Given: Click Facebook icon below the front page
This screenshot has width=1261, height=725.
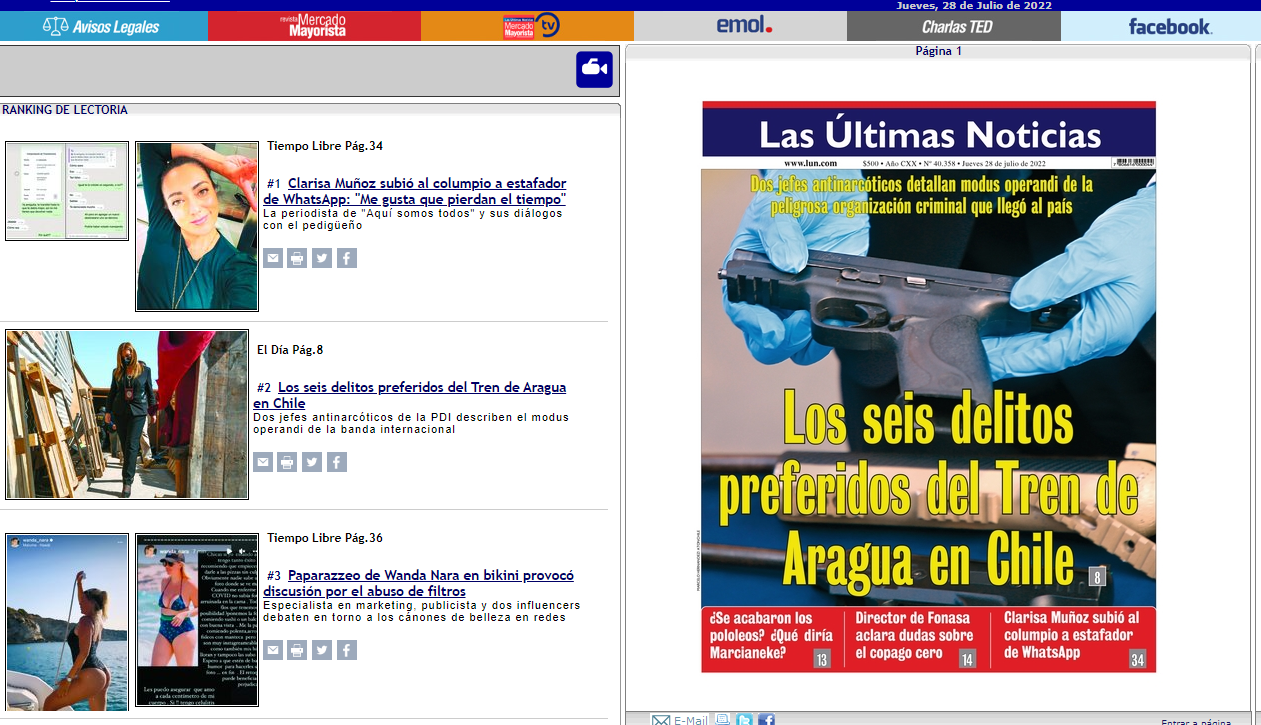Looking at the screenshot, I should 766,720.
